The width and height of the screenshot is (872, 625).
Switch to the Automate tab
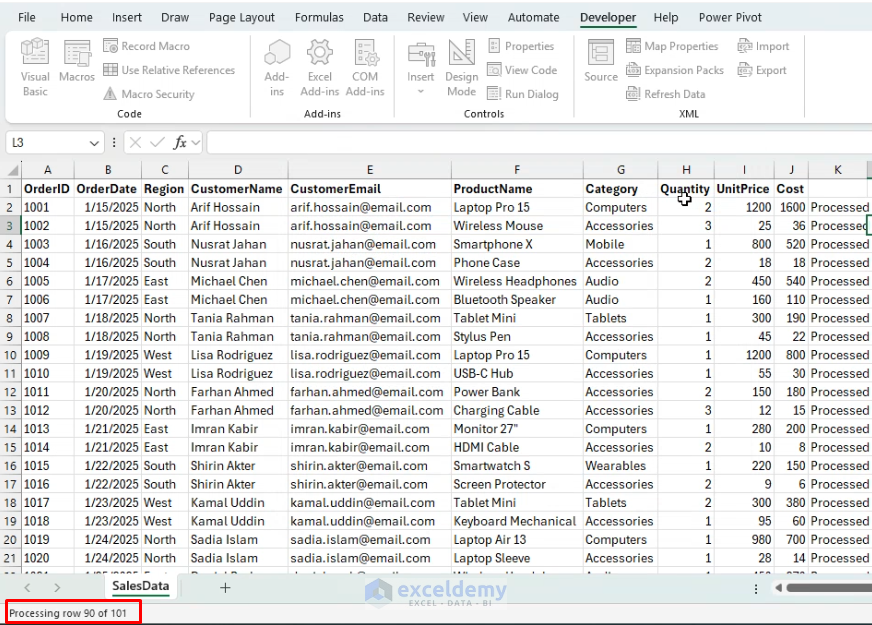[x=533, y=17]
